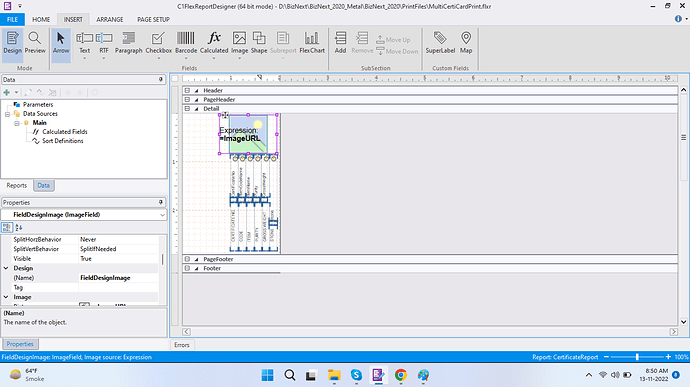Insert a SuperLabel custom field
The image size is (690, 387).
(440, 43)
